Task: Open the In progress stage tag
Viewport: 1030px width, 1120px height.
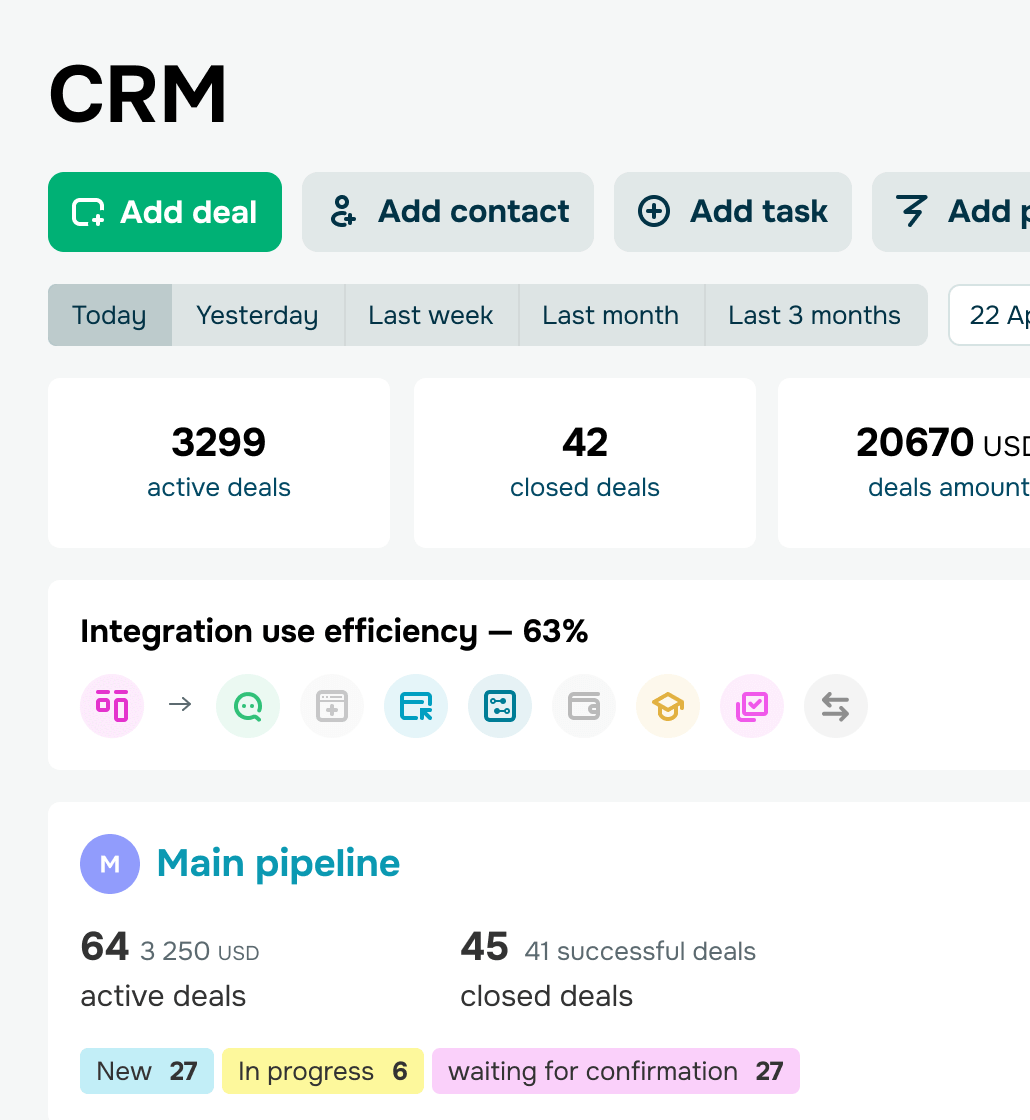Action: [323, 1071]
